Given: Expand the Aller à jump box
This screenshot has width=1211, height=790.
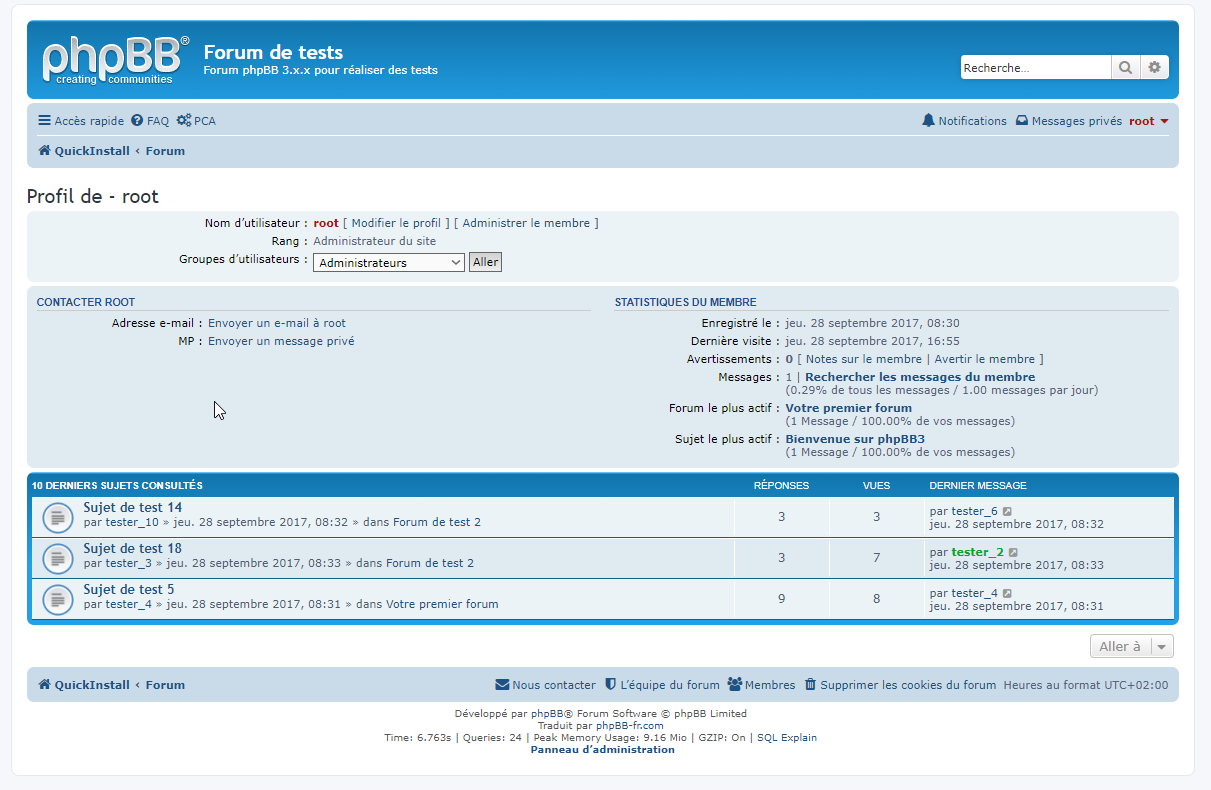Looking at the screenshot, I should [x=1131, y=647].
